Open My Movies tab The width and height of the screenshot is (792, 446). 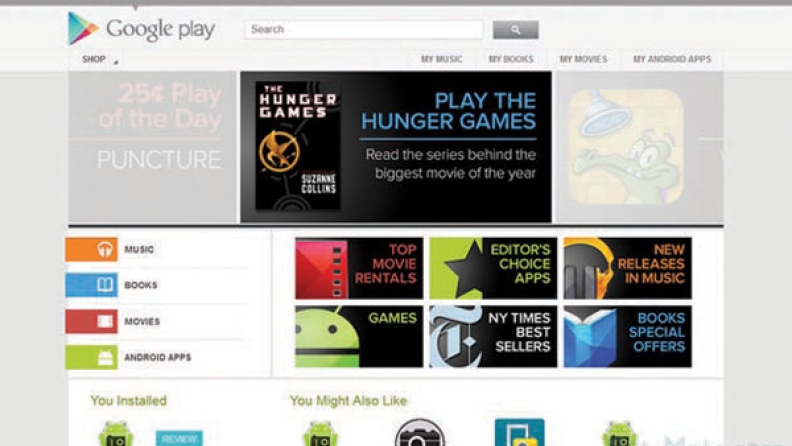583,59
